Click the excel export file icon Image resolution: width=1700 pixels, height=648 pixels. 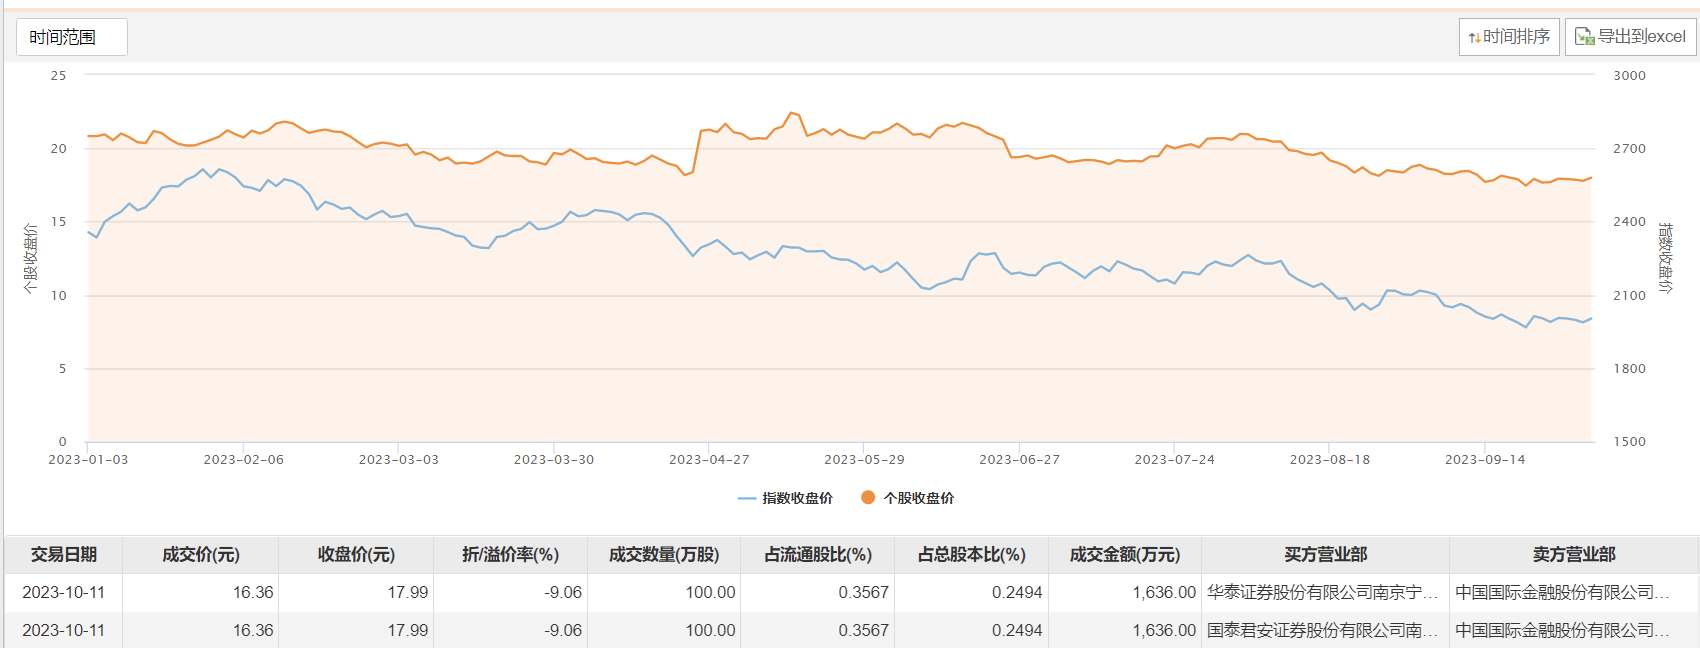(1584, 37)
